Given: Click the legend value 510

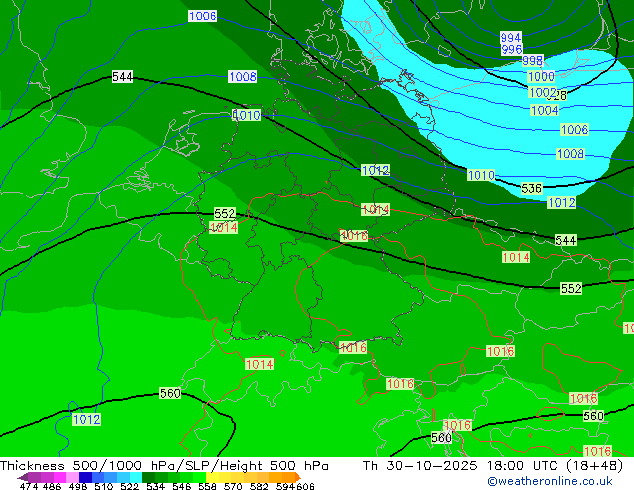Looking at the screenshot, I should click(104, 486).
